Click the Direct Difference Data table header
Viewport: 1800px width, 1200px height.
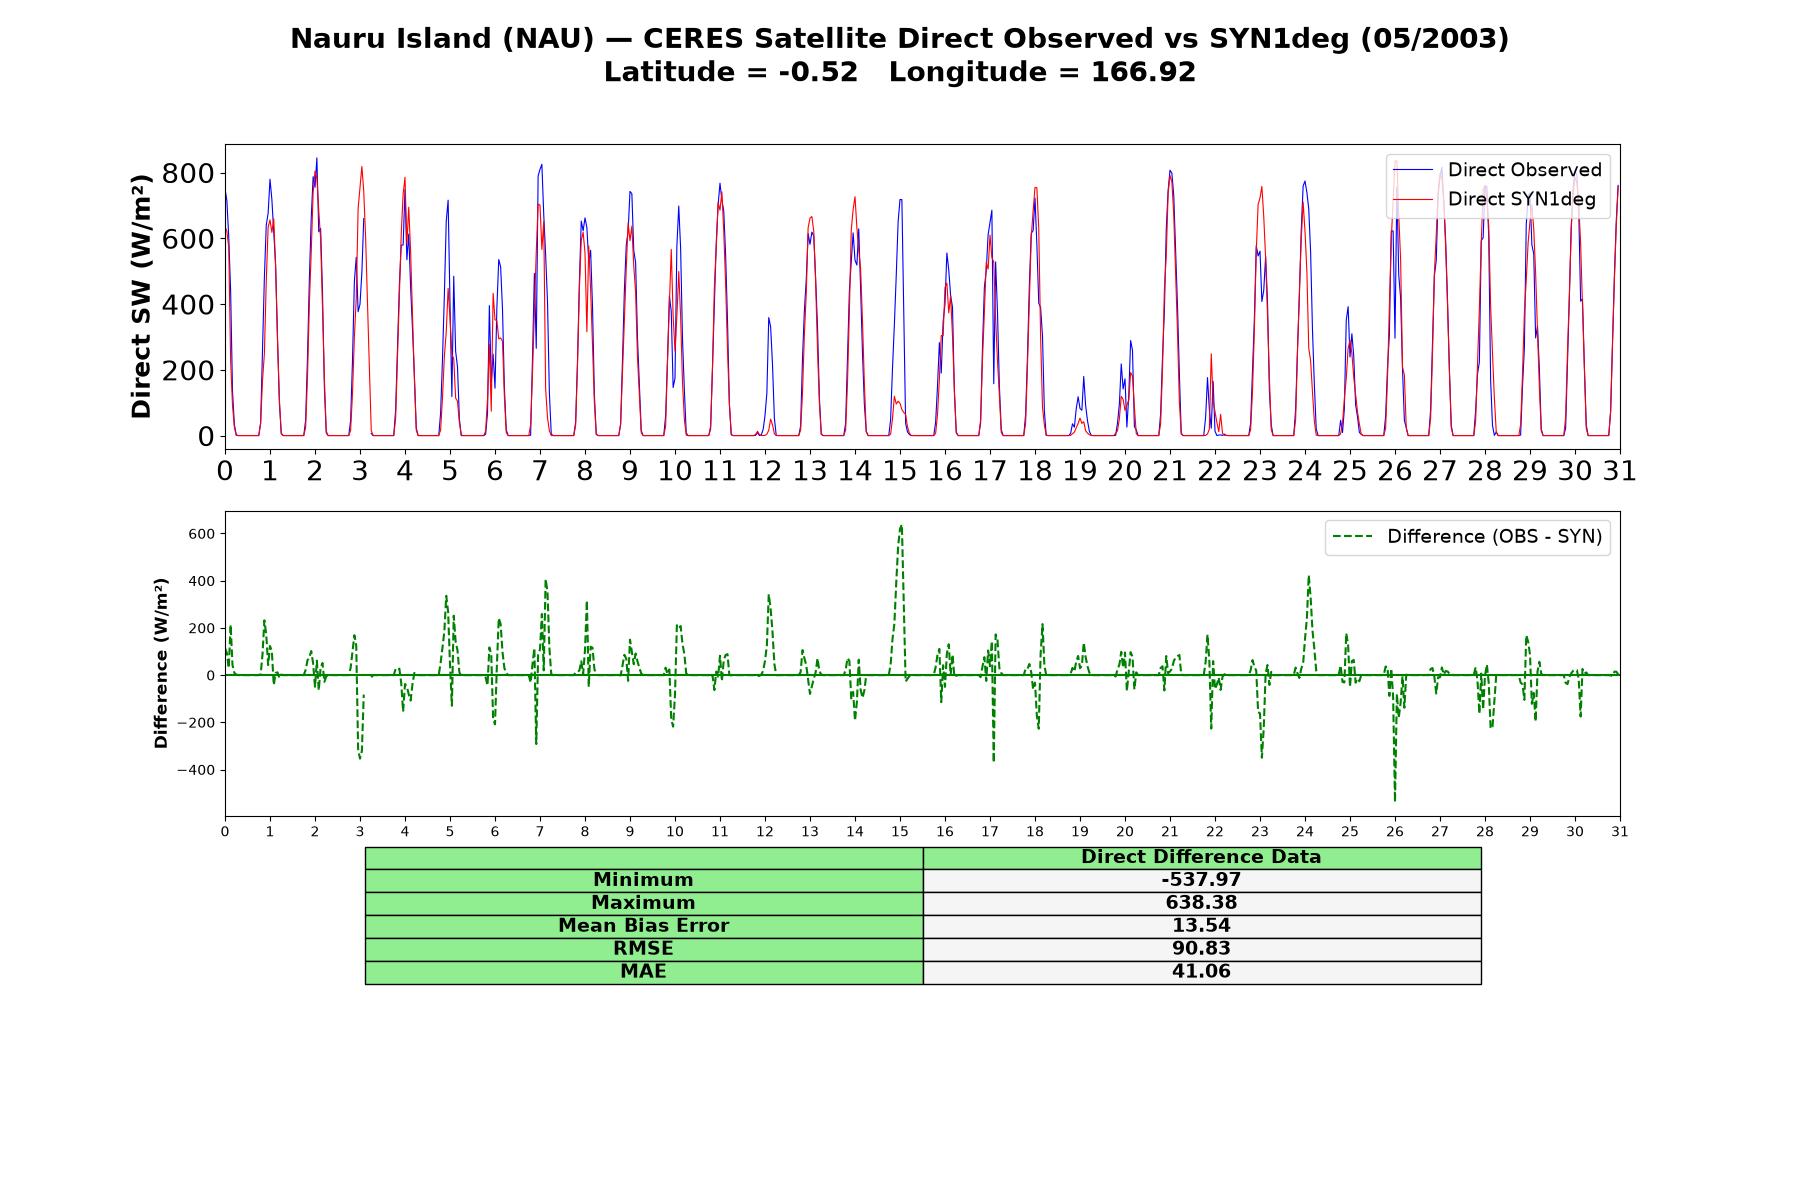1201,858
